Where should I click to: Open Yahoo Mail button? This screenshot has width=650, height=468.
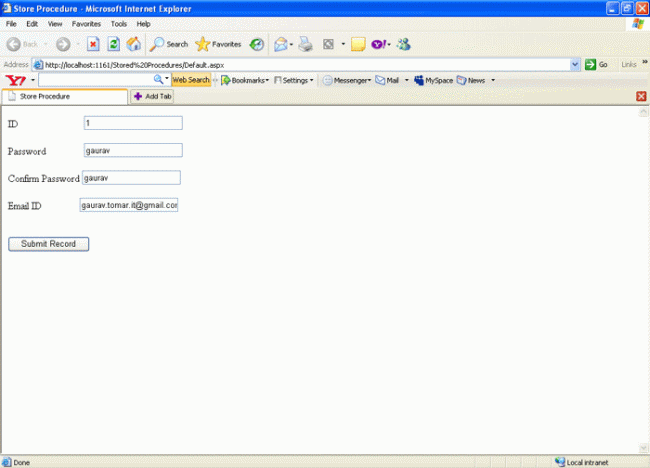pyautogui.click(x=387, y=80)
